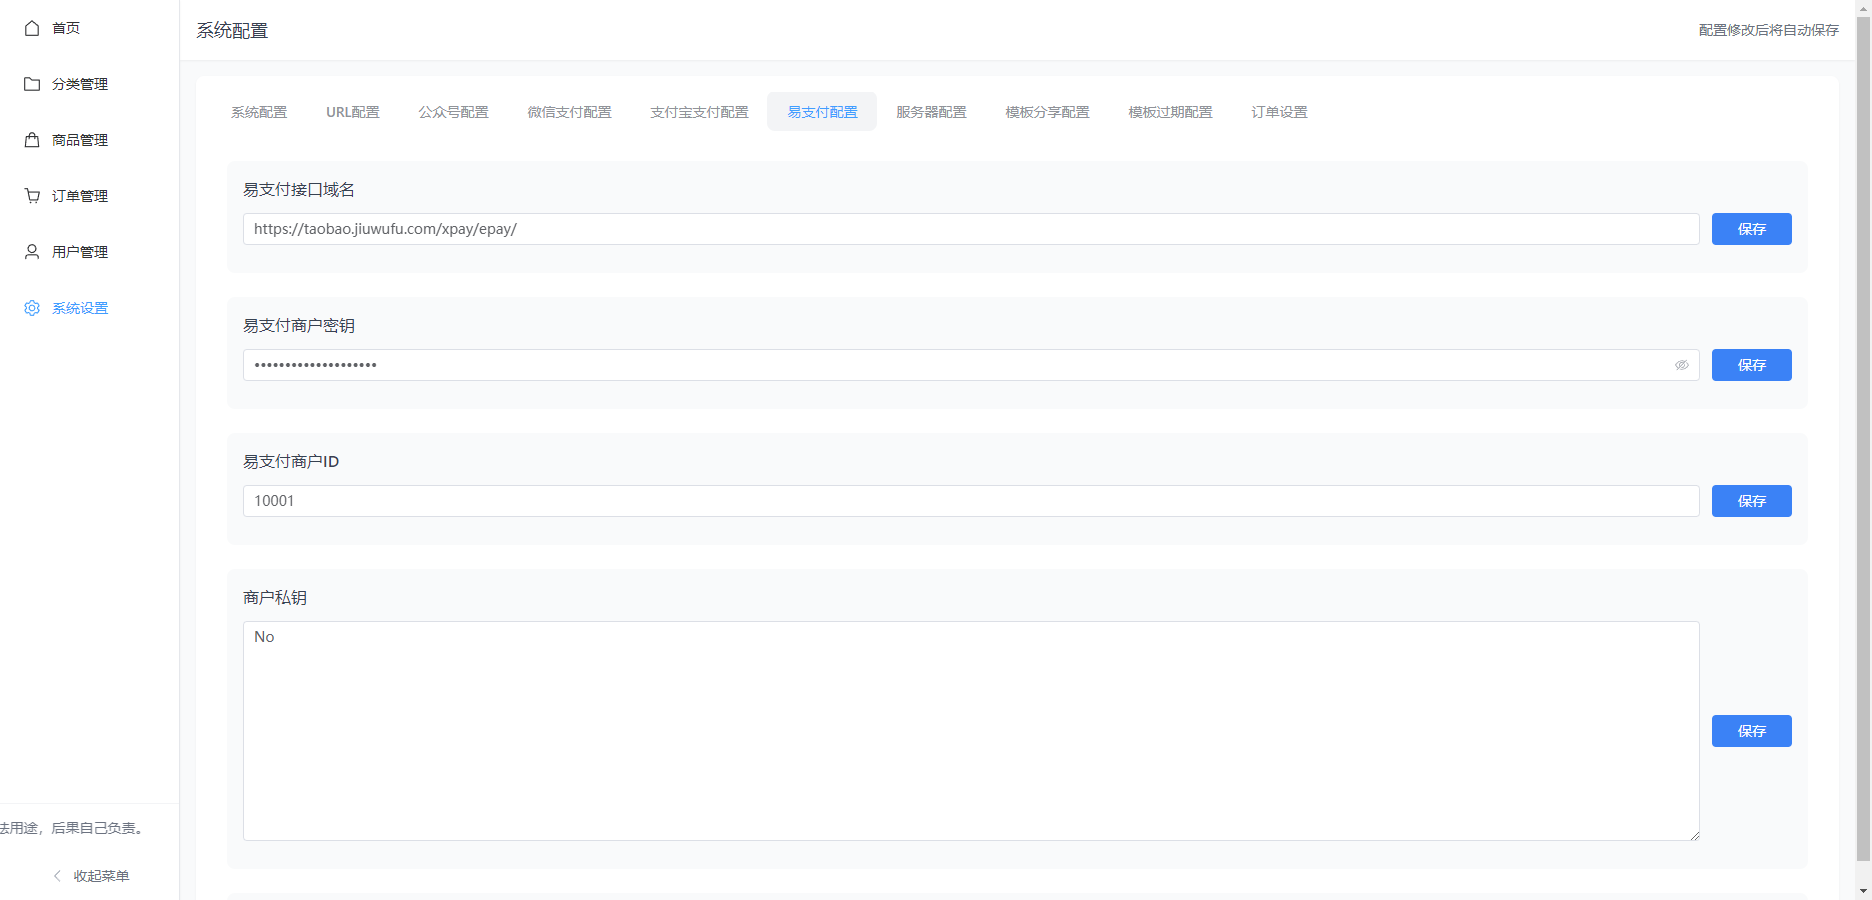Viewport: 1872px width, 900px height.
Task: Click 保存 for the 商户私钥 textarea
Action: (1751, 731)
